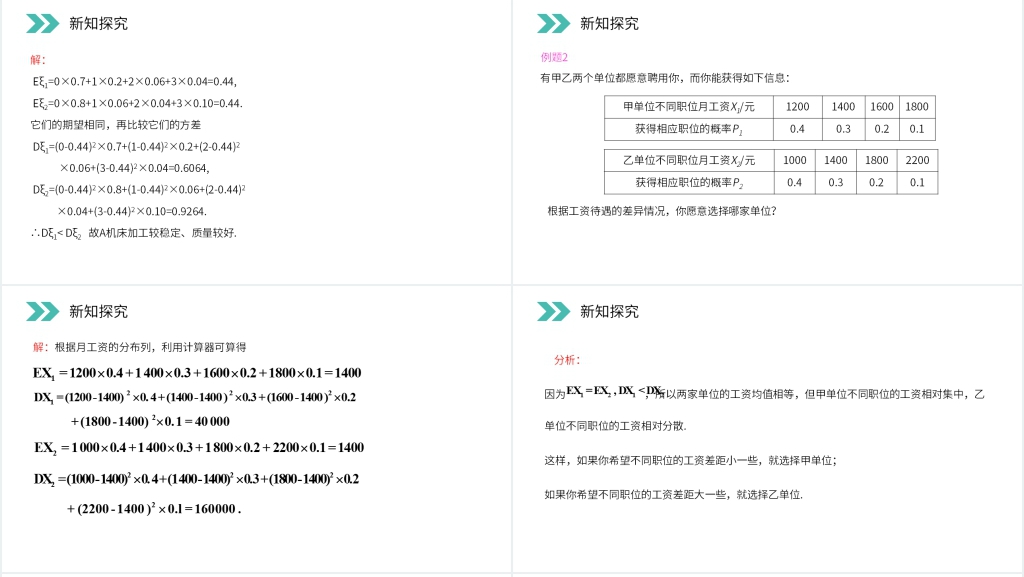Click the chevron icon on the EX₁ calculation slide
The height and width of the screenshot is (577, 1024).
(42, 312)
